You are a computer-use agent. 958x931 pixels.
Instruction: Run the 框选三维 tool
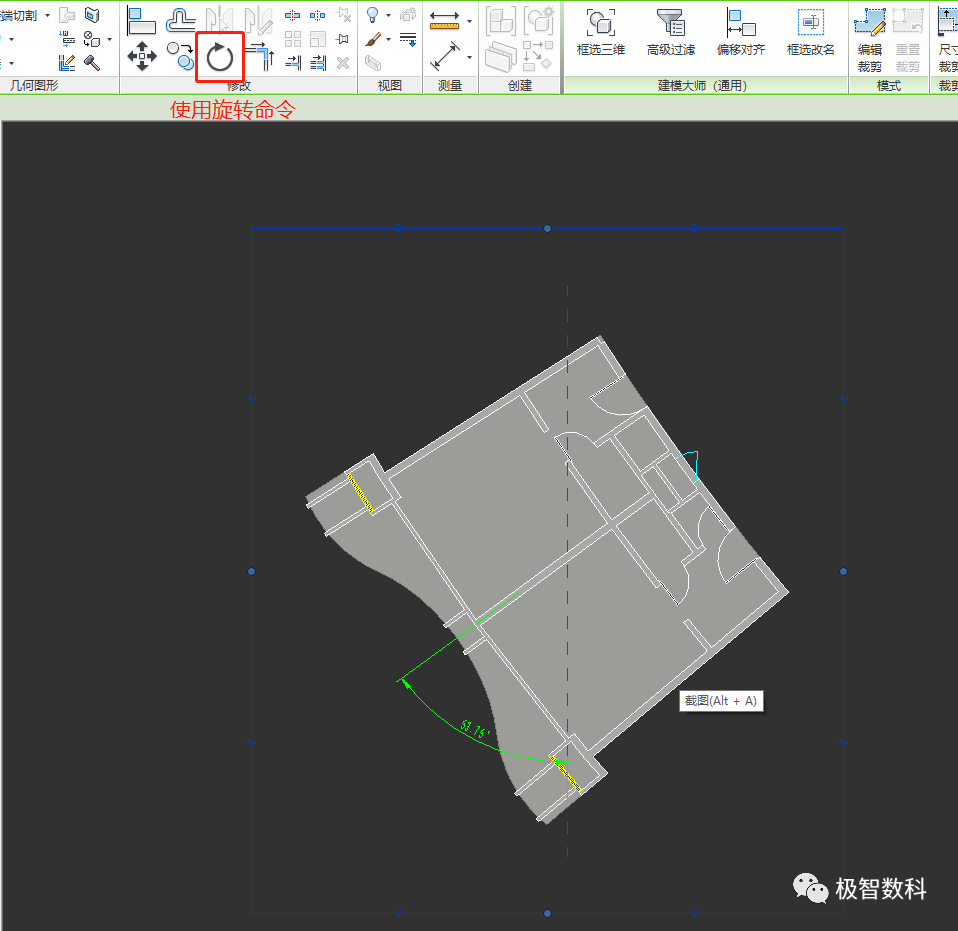[x=601, y=32]
